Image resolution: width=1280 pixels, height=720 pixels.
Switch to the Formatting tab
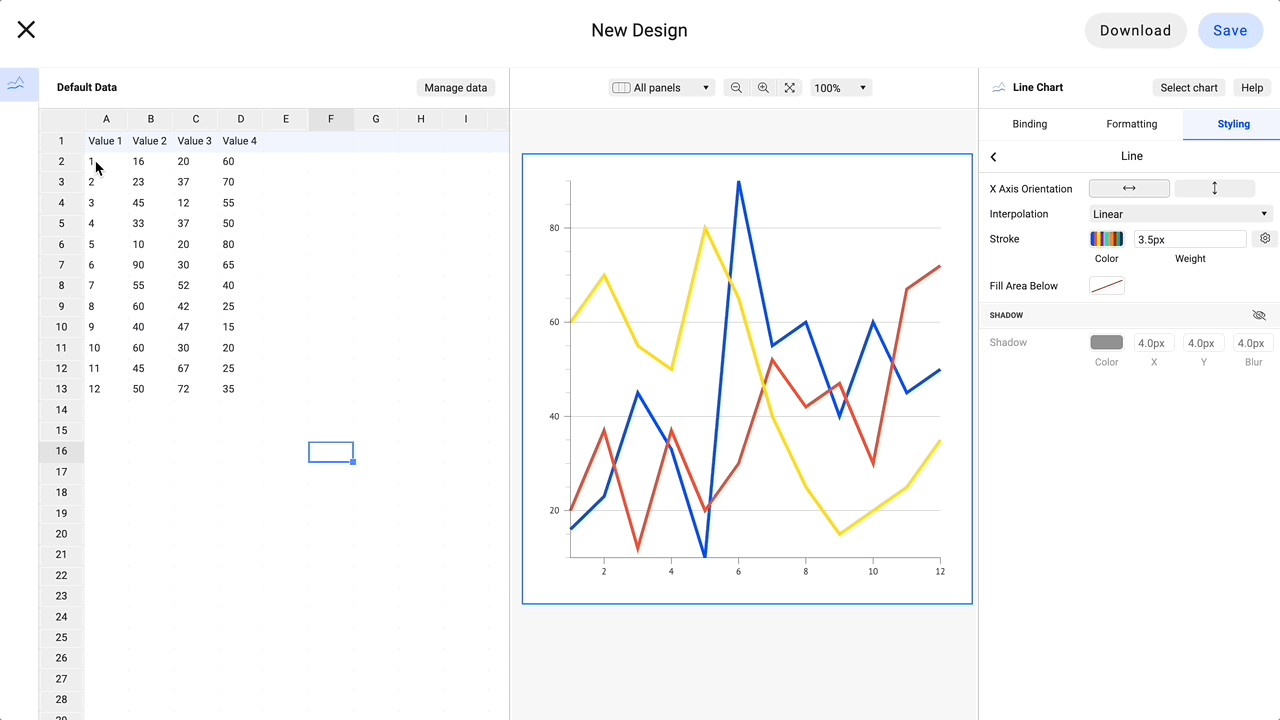[1131, 123]
